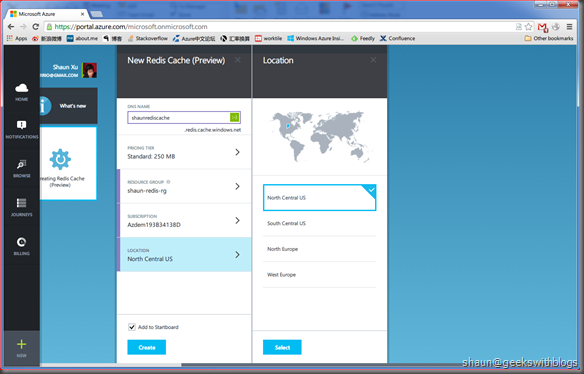Open the Apps bookmark shortcut

pos(17,38)
